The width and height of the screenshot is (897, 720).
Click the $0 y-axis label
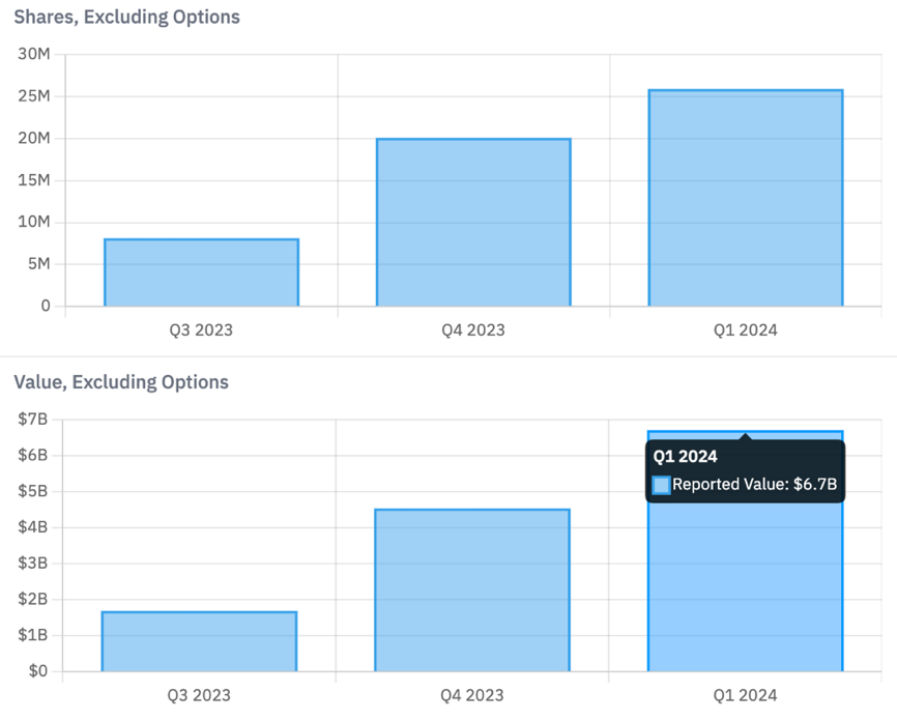click(x=38, y=671)
